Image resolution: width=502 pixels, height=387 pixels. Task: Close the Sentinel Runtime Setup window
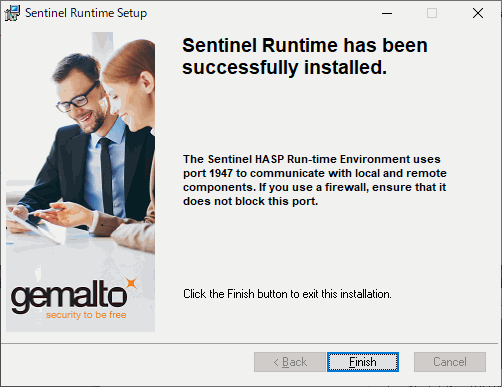coord(478,13)
